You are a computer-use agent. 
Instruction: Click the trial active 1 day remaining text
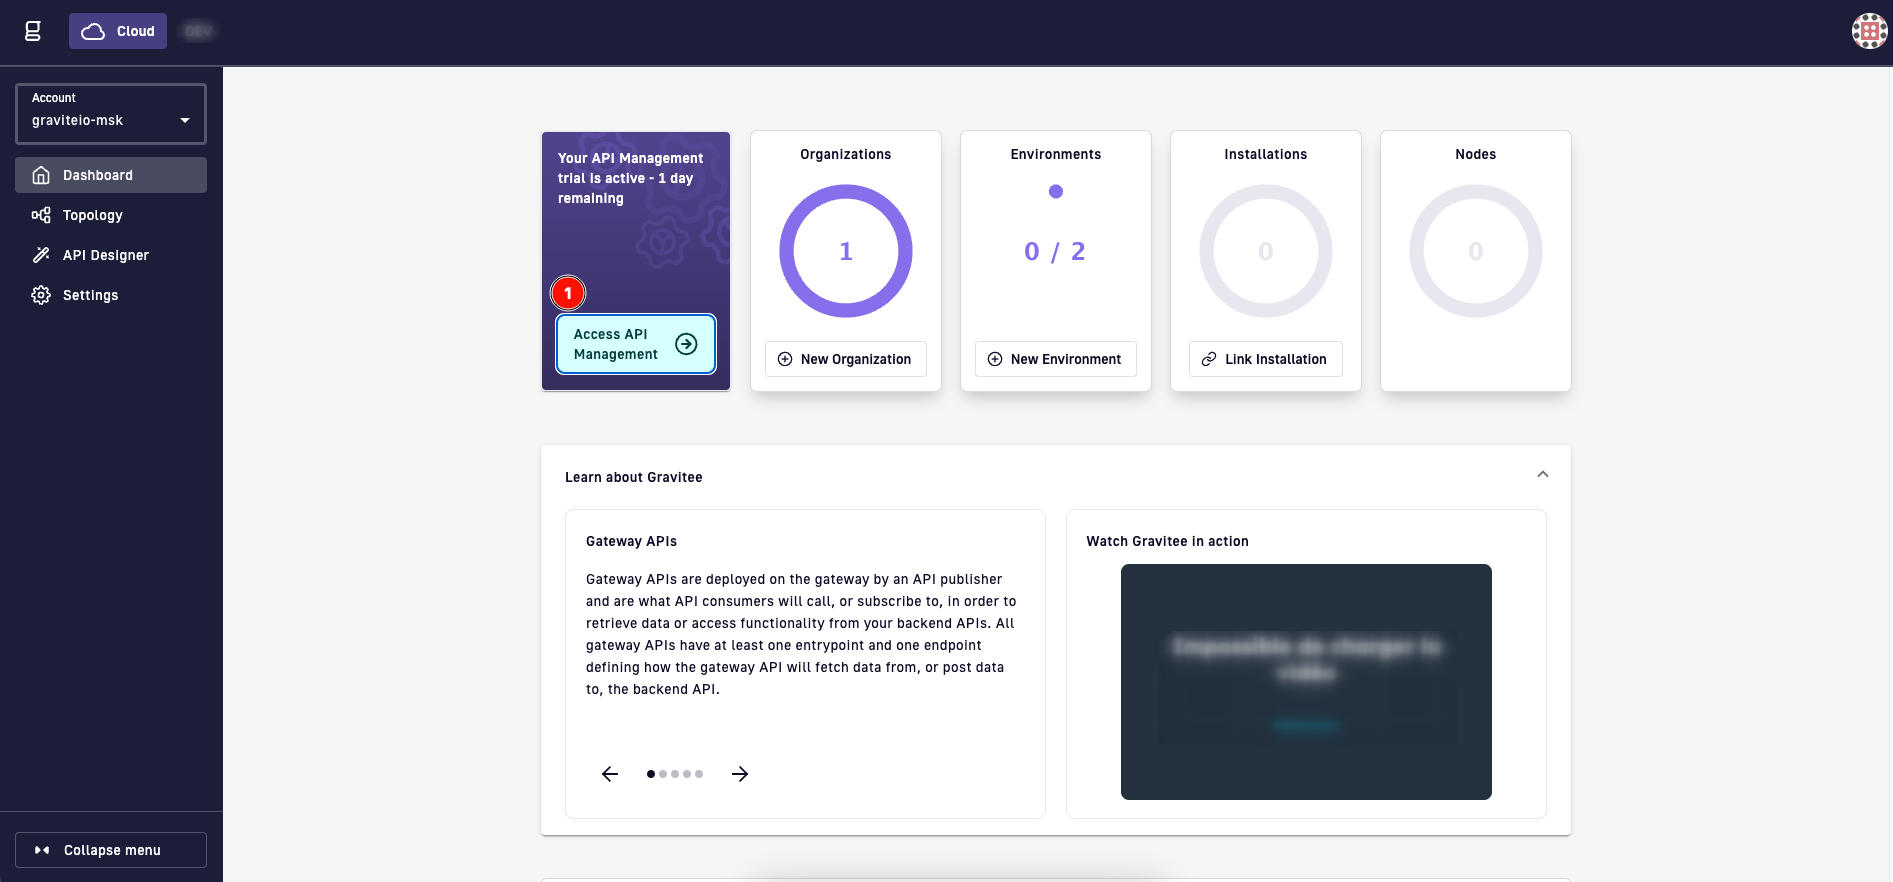[x=631, y=178]
